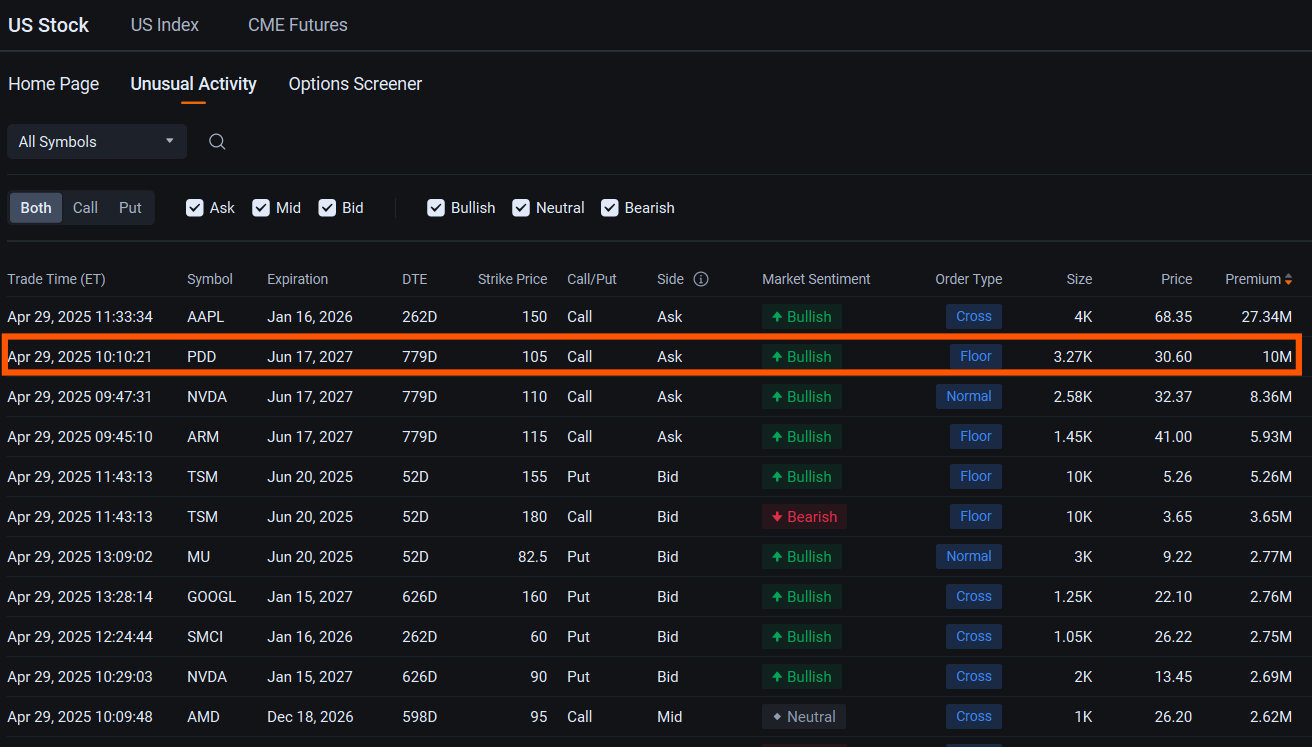The image size is (1312, 747).
Task: Click the Size column header
Action: (x=1079, y=279)
